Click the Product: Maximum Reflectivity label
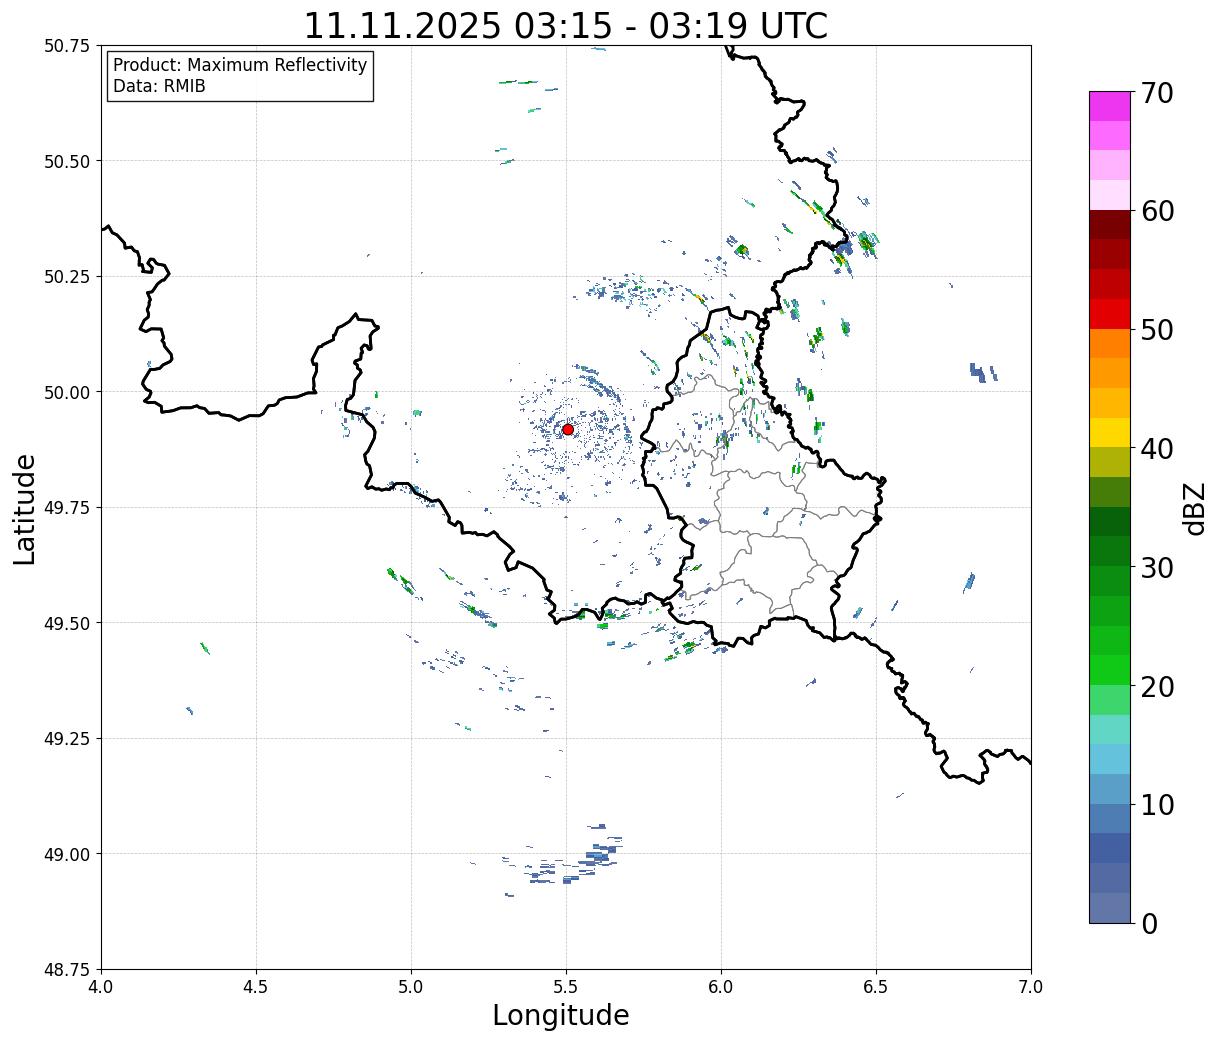 pyautogui.click(x=240, y=65)
